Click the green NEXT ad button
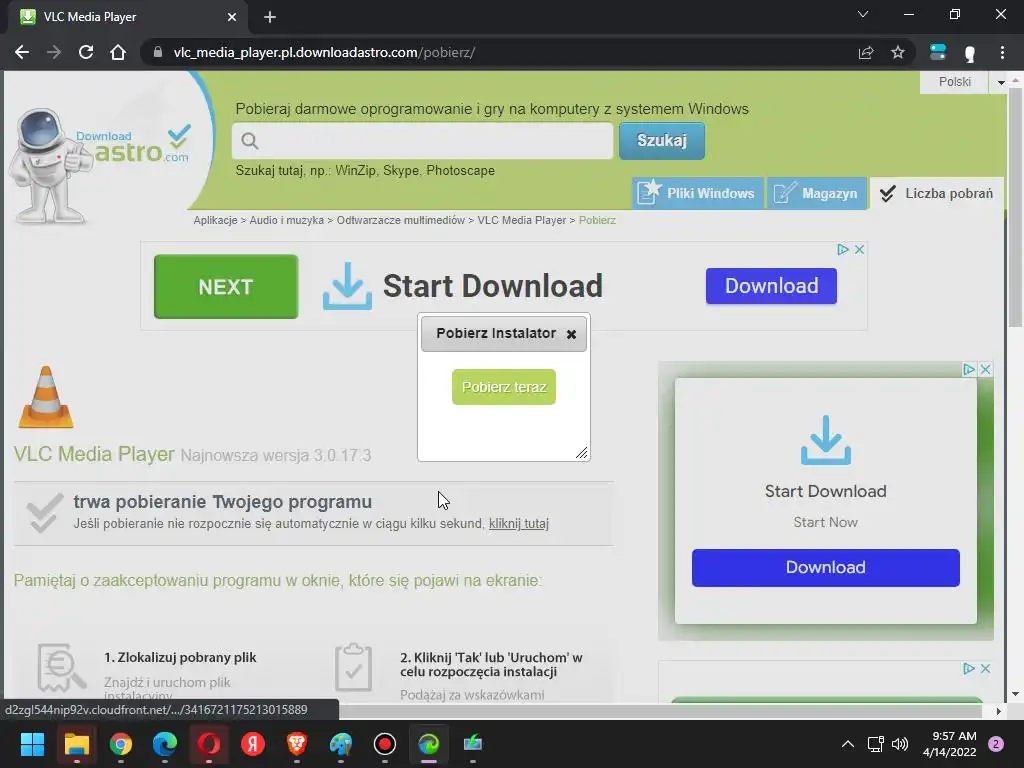This screenshot has height=768, width=1024. point(226,287)
